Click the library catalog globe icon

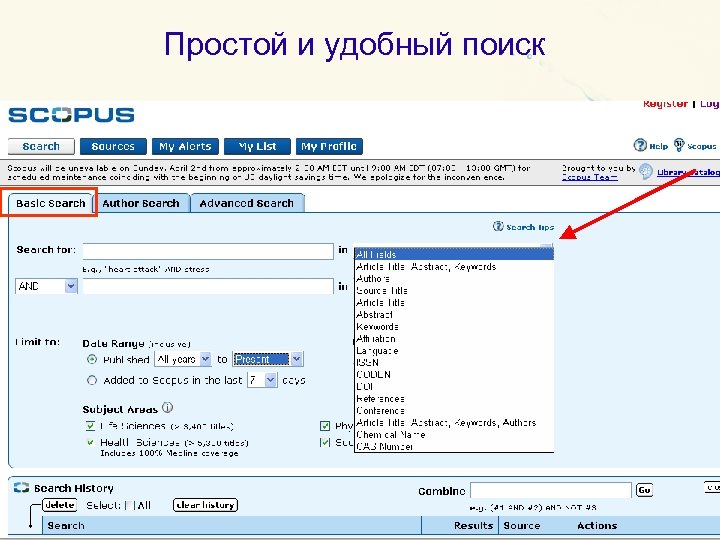pos(646,172)
